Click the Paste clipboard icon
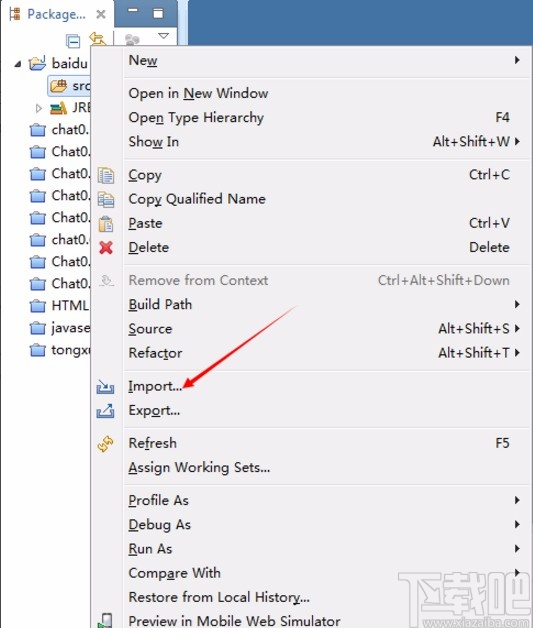This screenshot has width=533, height=628. tap(106, 224)
